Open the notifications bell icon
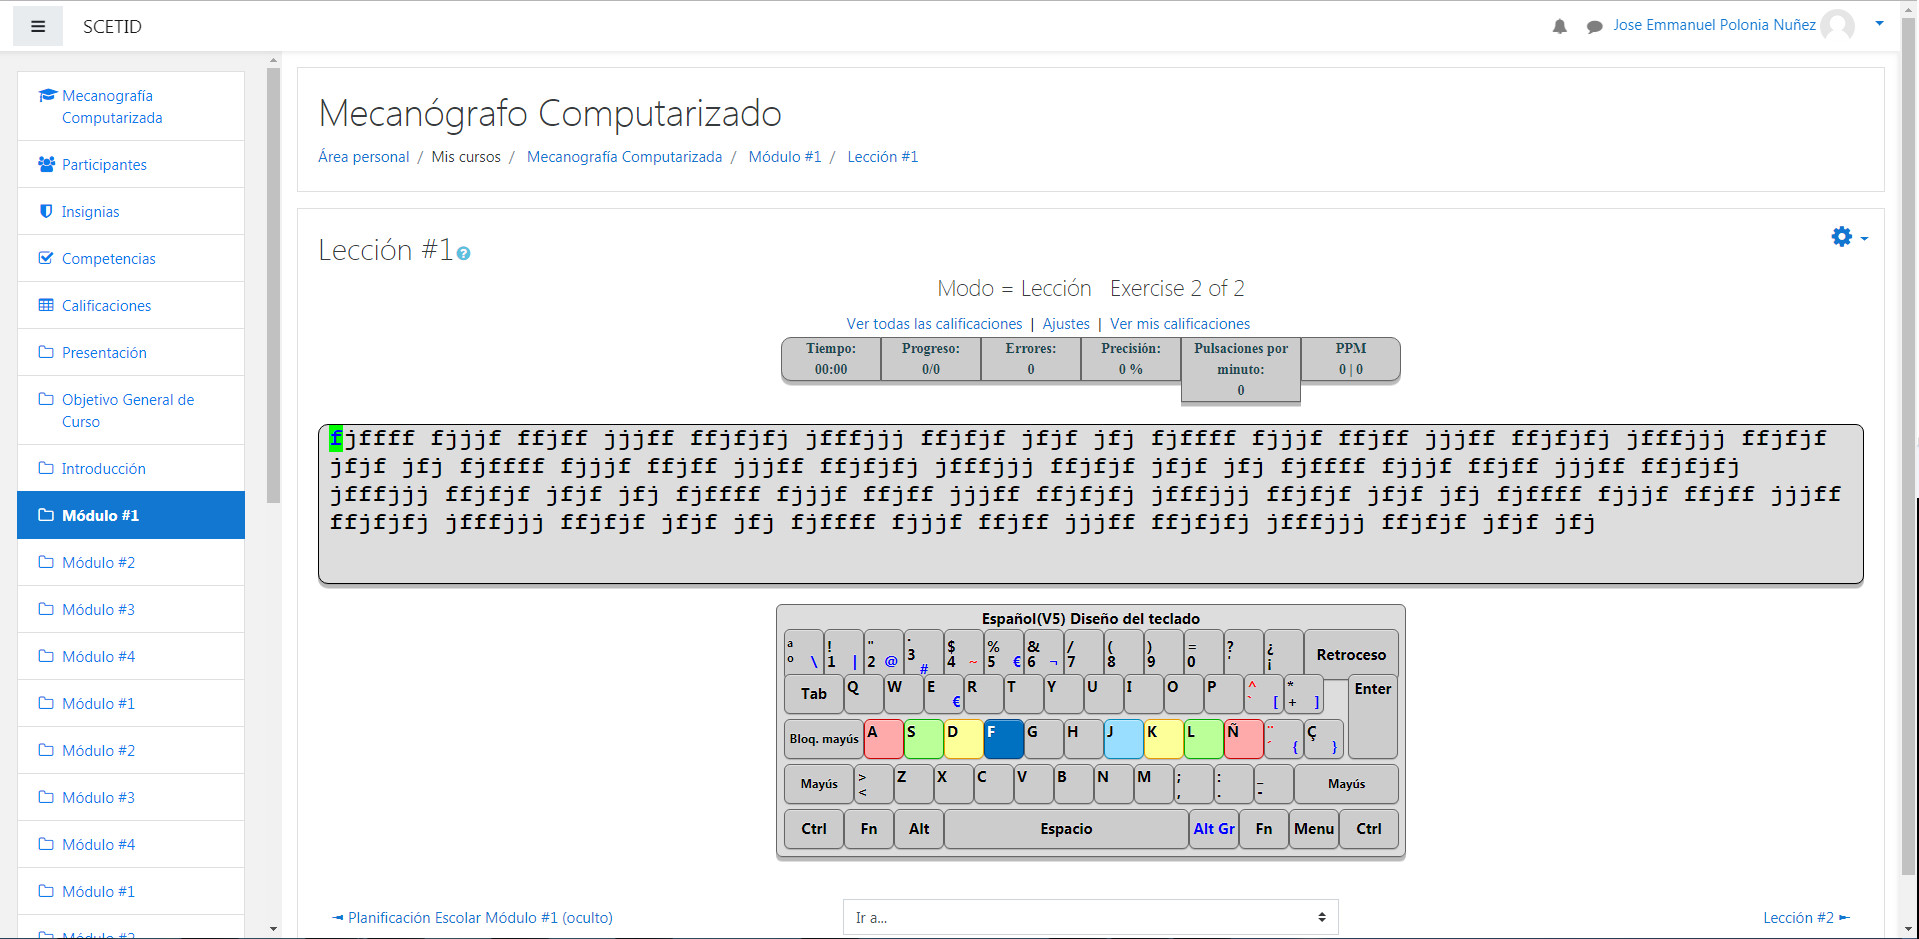This screenshot has width=1919, height=939. tap(1559, 26)
